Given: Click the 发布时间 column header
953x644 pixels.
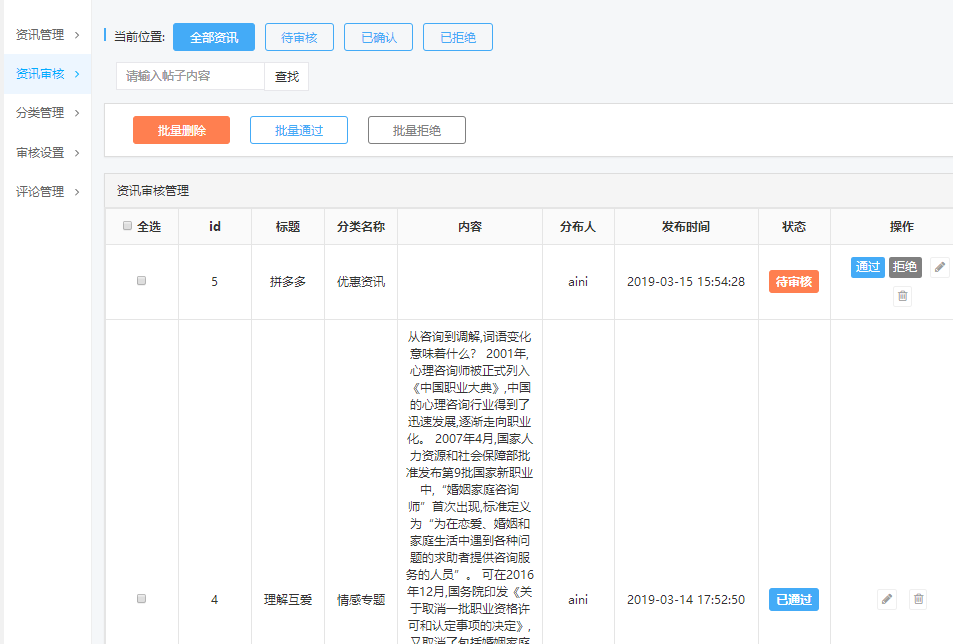Looking at the screenshot, I should coord(686,227).
